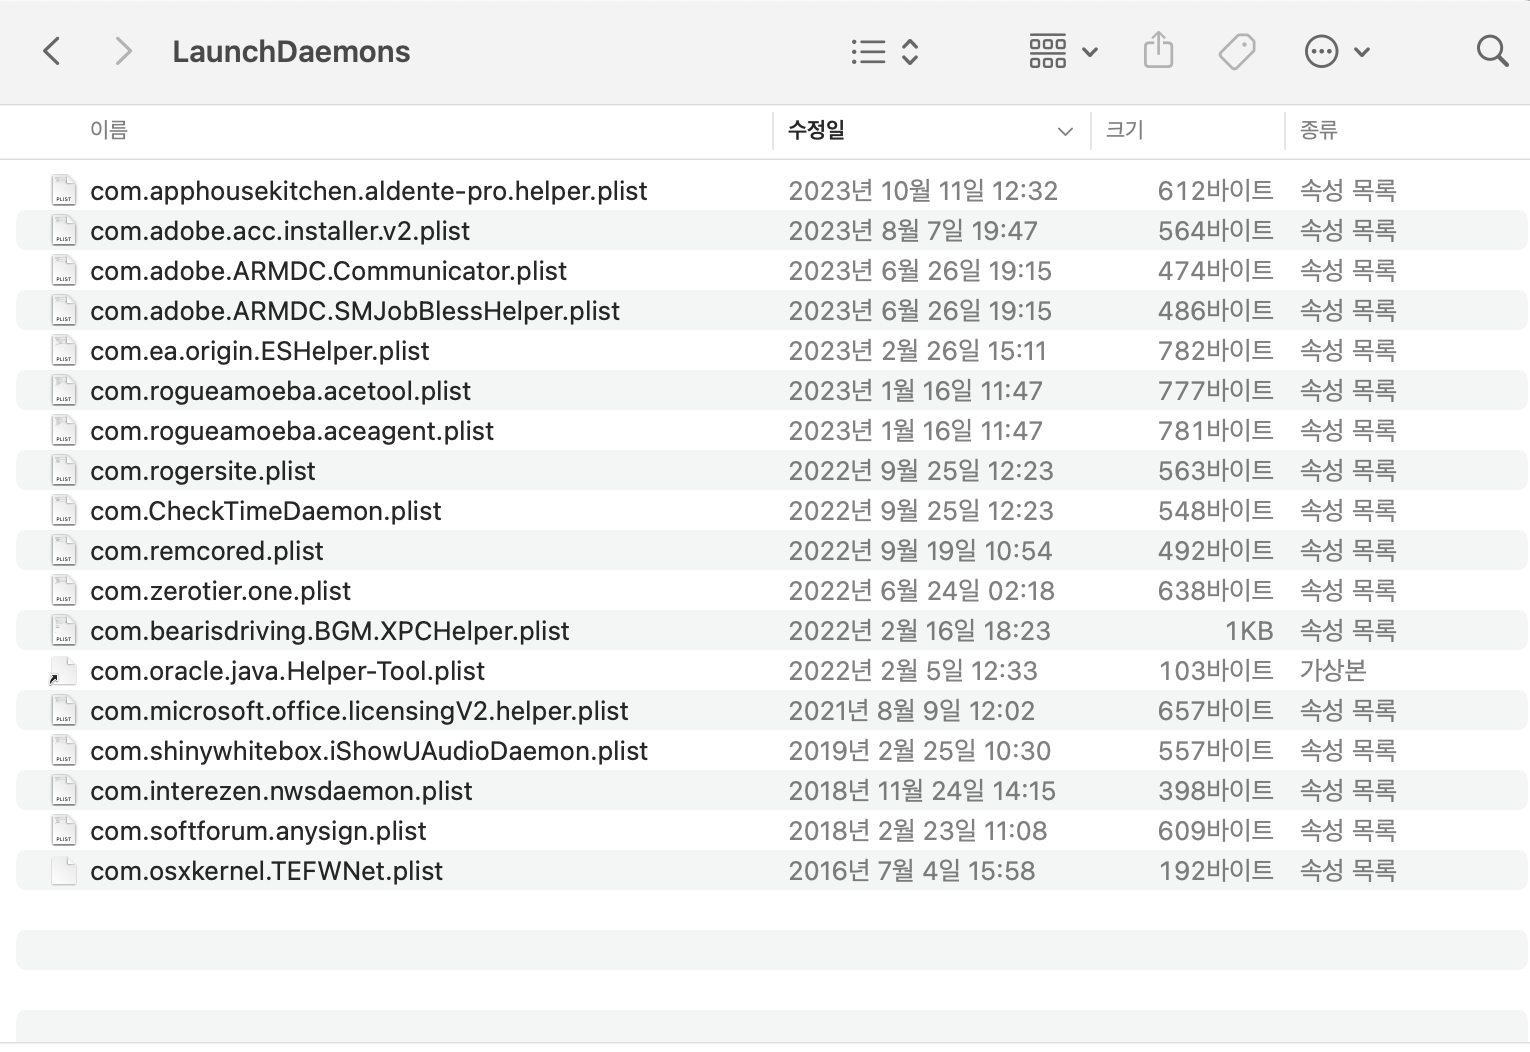Sort files by the 종류 column
Viewport: 1530px width, 1052px height.
1318,130
